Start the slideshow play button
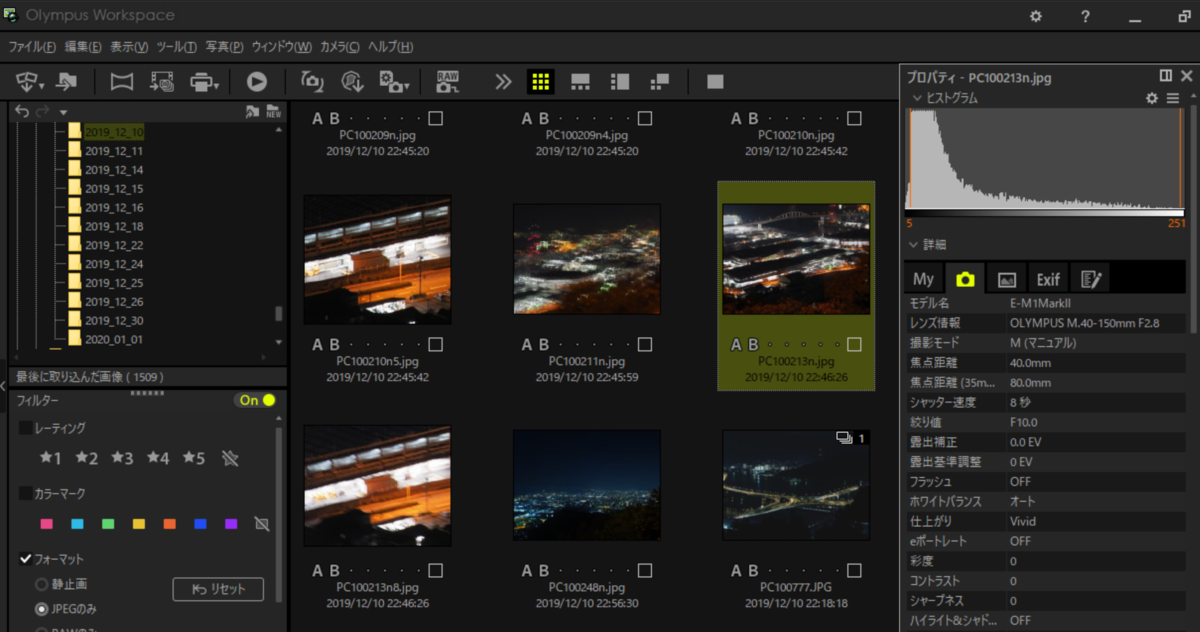This screenshot has height=632, width=1200. [x=257, y=82]
